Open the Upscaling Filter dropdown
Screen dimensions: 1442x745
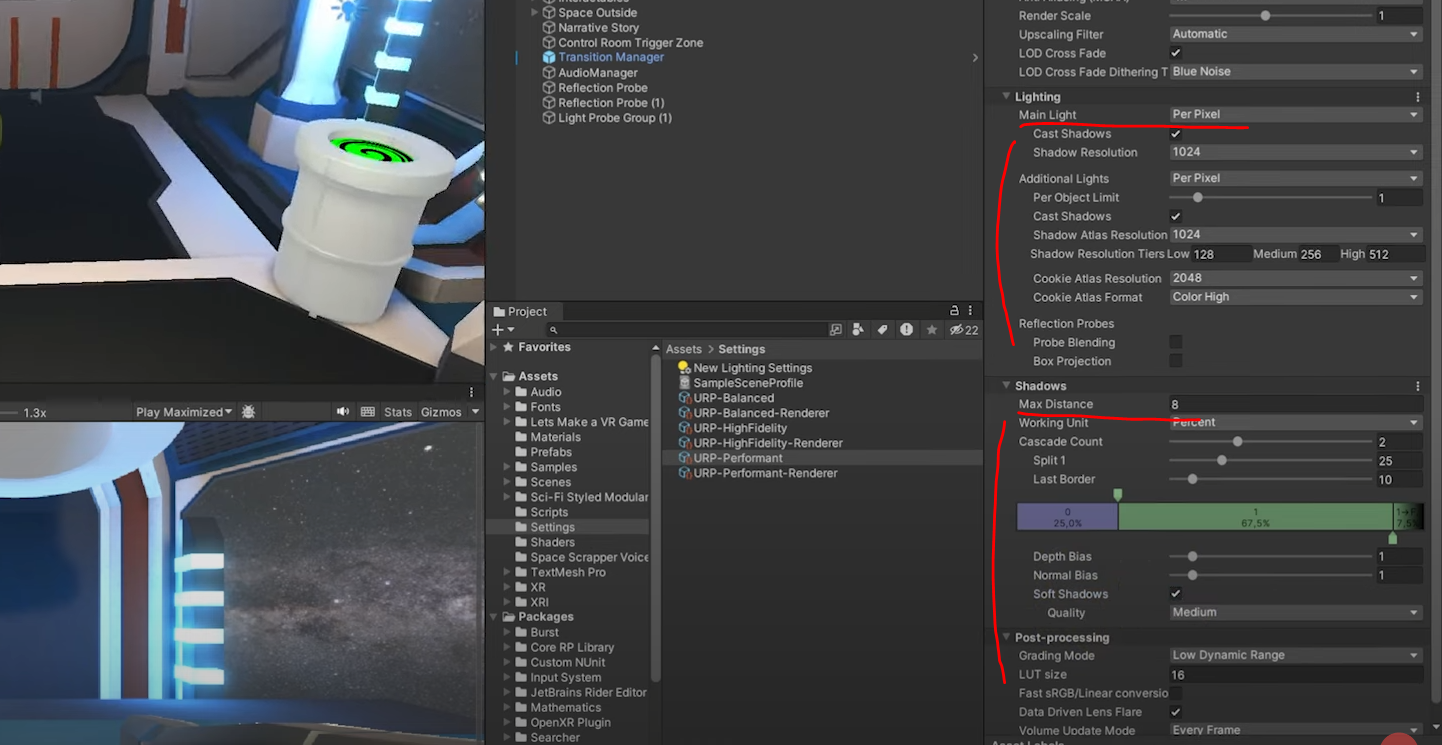(x=1295, y=34)
